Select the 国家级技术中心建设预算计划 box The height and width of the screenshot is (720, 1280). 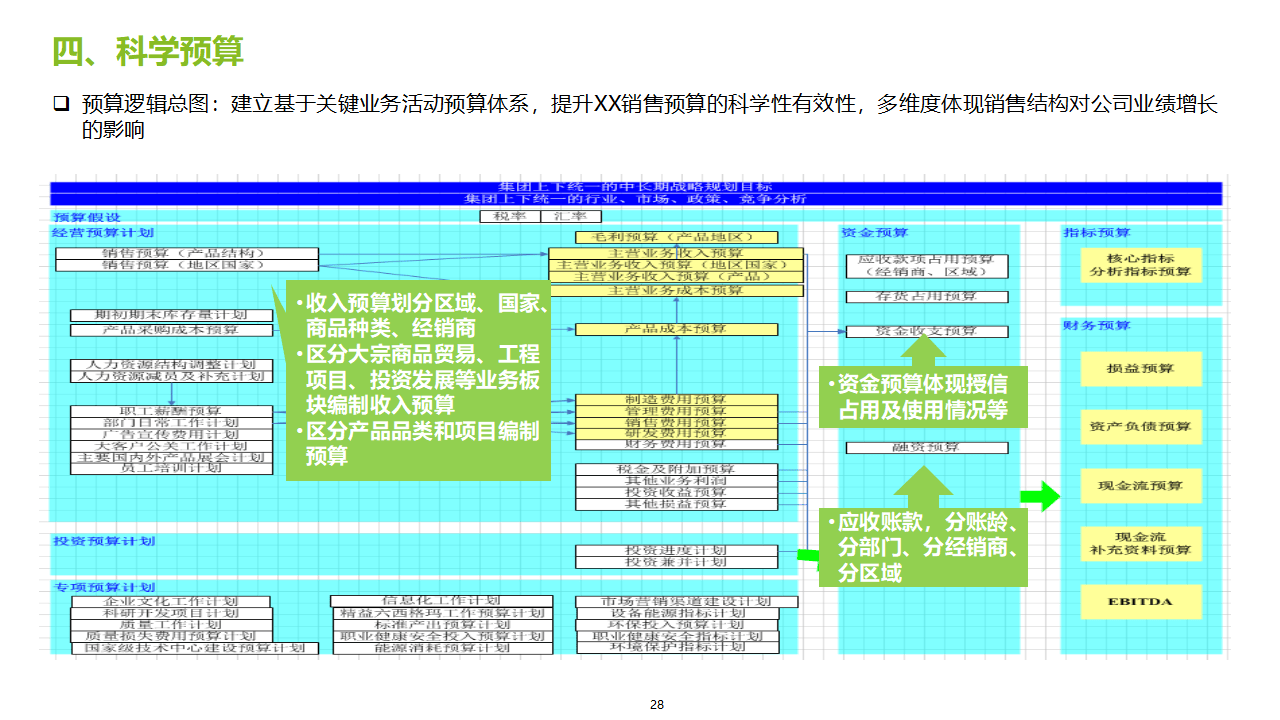coord(194,648)
